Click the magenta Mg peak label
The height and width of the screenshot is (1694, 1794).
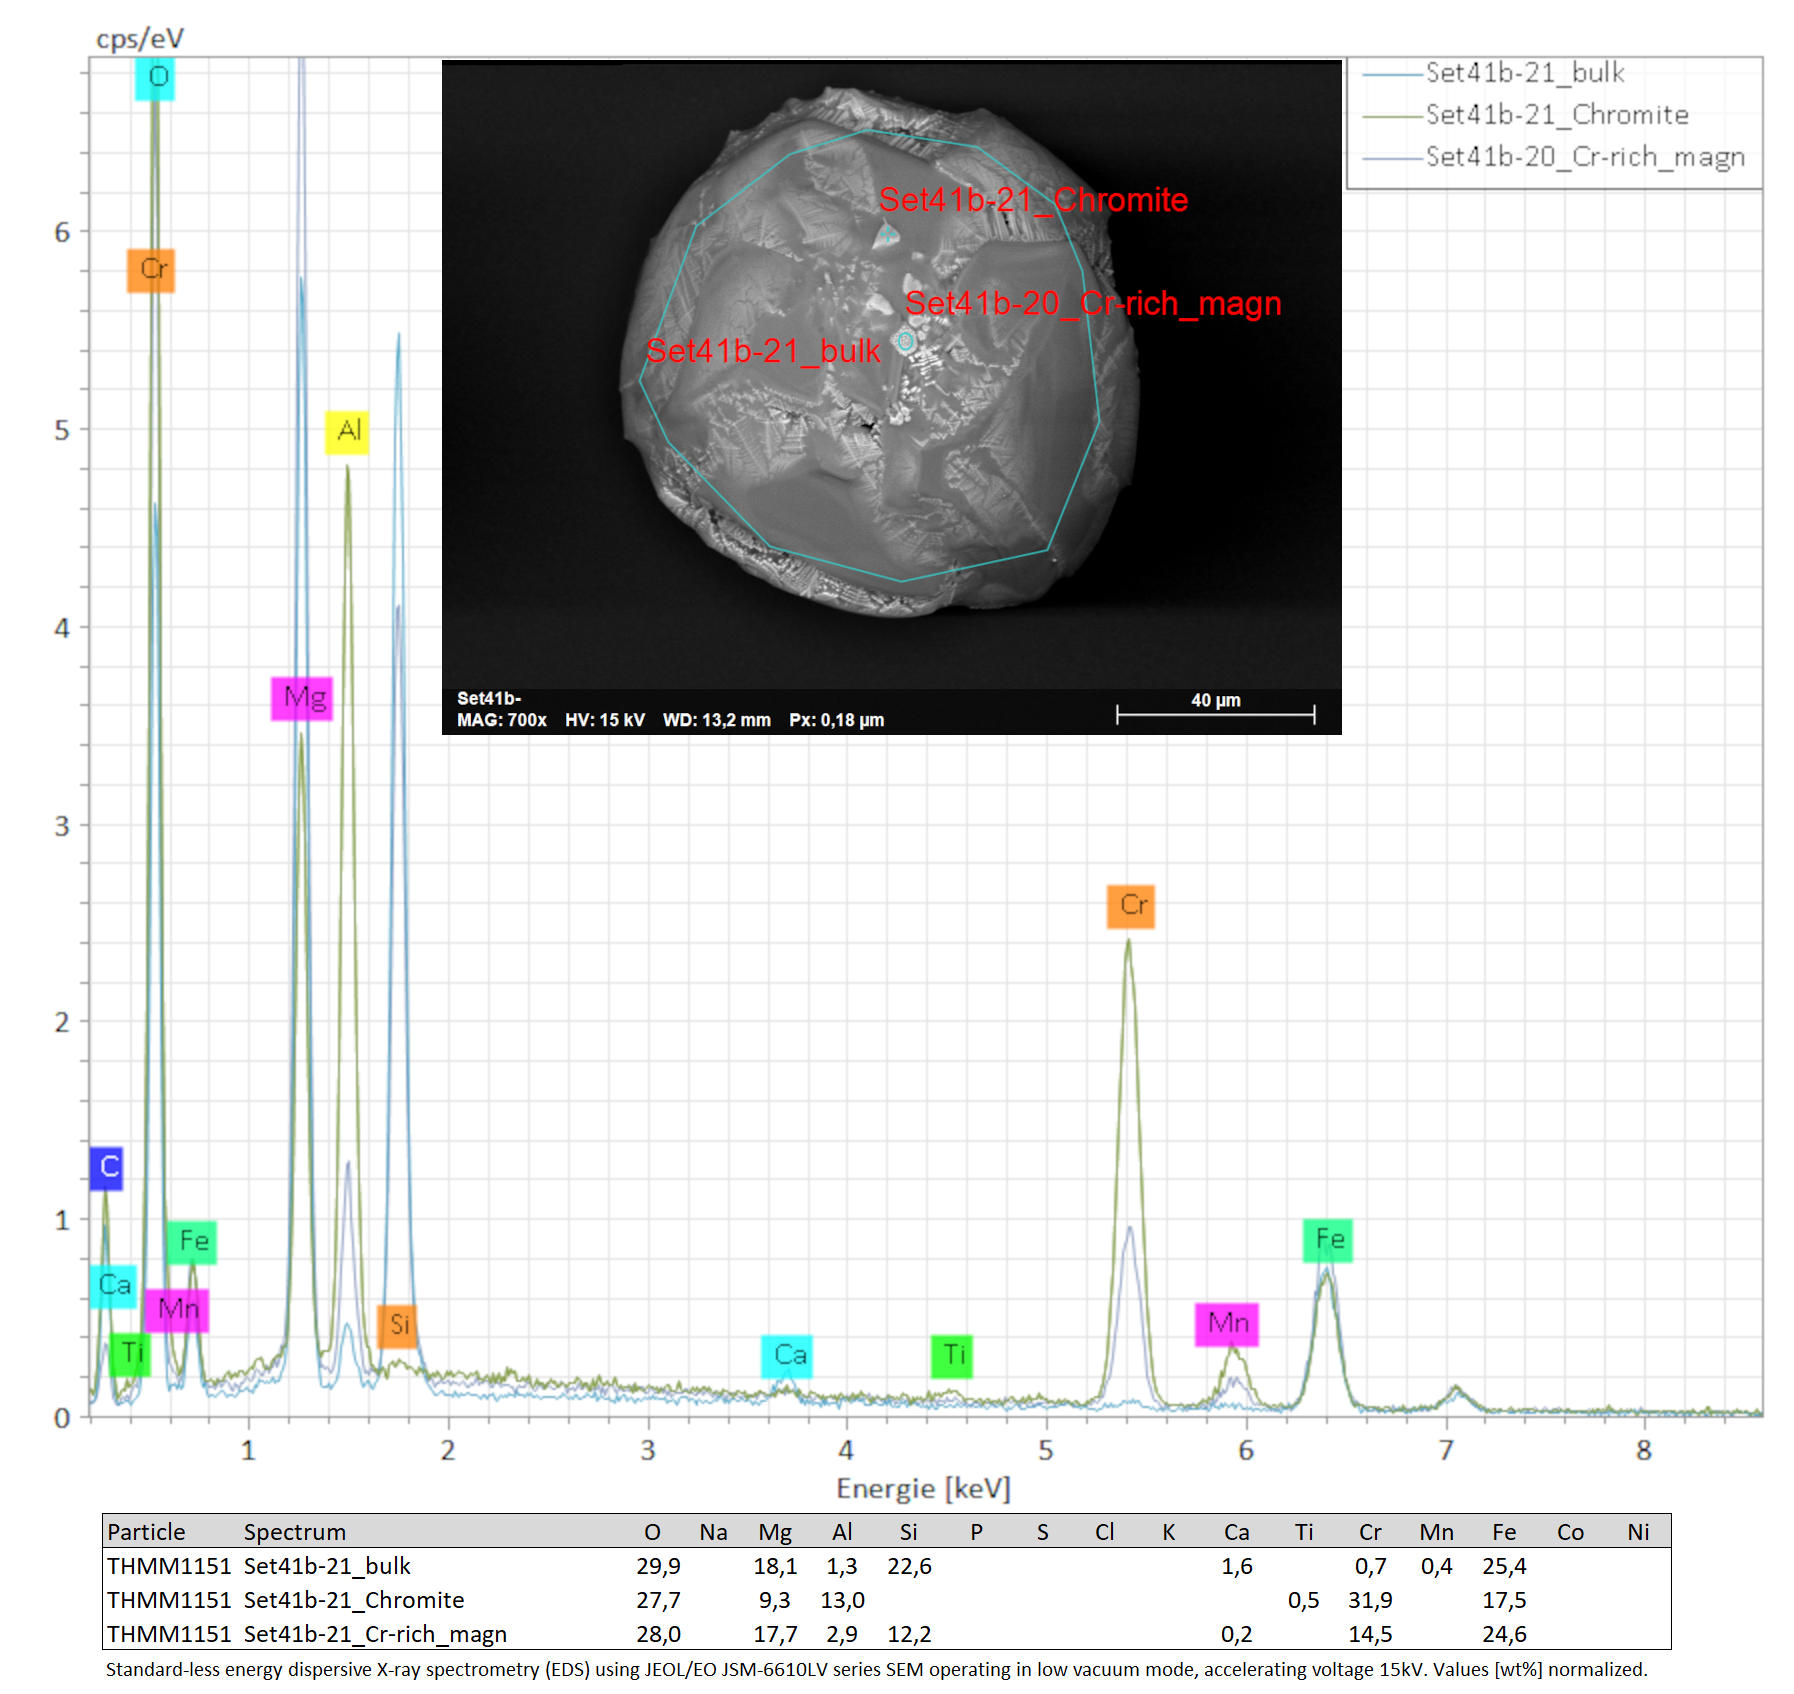click(x=302, y=698)
